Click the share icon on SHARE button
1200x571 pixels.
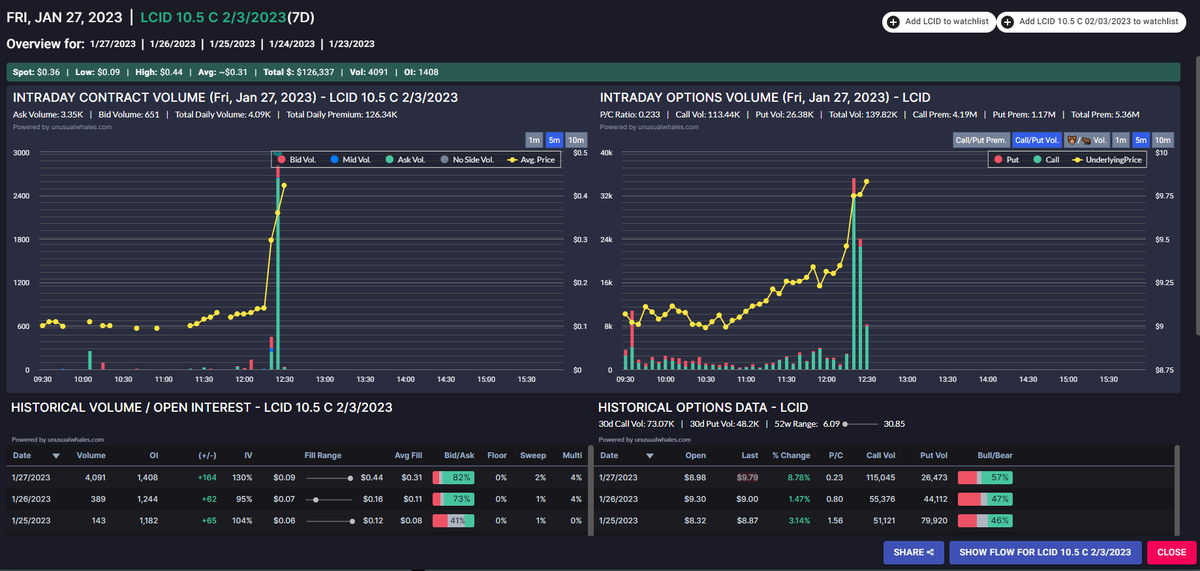[x=930, y=552]
